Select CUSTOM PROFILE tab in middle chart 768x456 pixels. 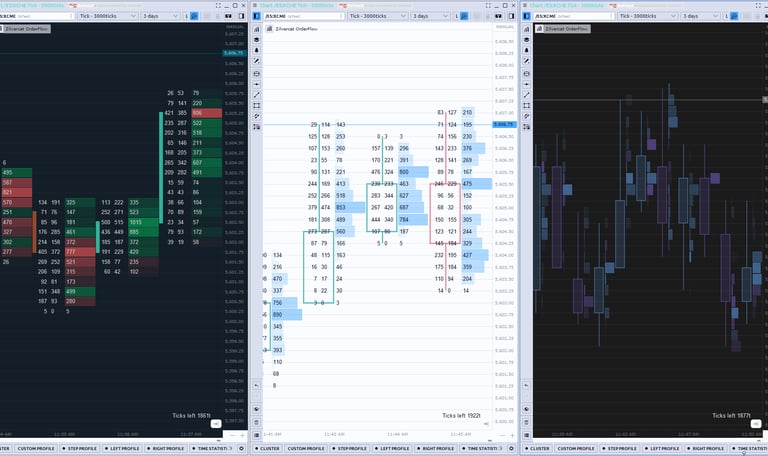[x=306, y=448]
